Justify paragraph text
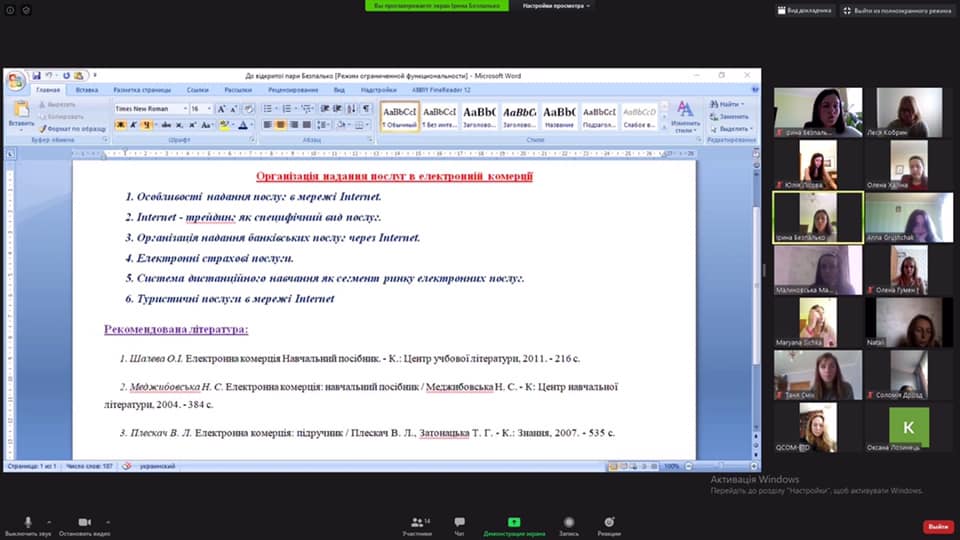Image resolution: width=960 pixels, height=540 pixels. pos(307,125)
